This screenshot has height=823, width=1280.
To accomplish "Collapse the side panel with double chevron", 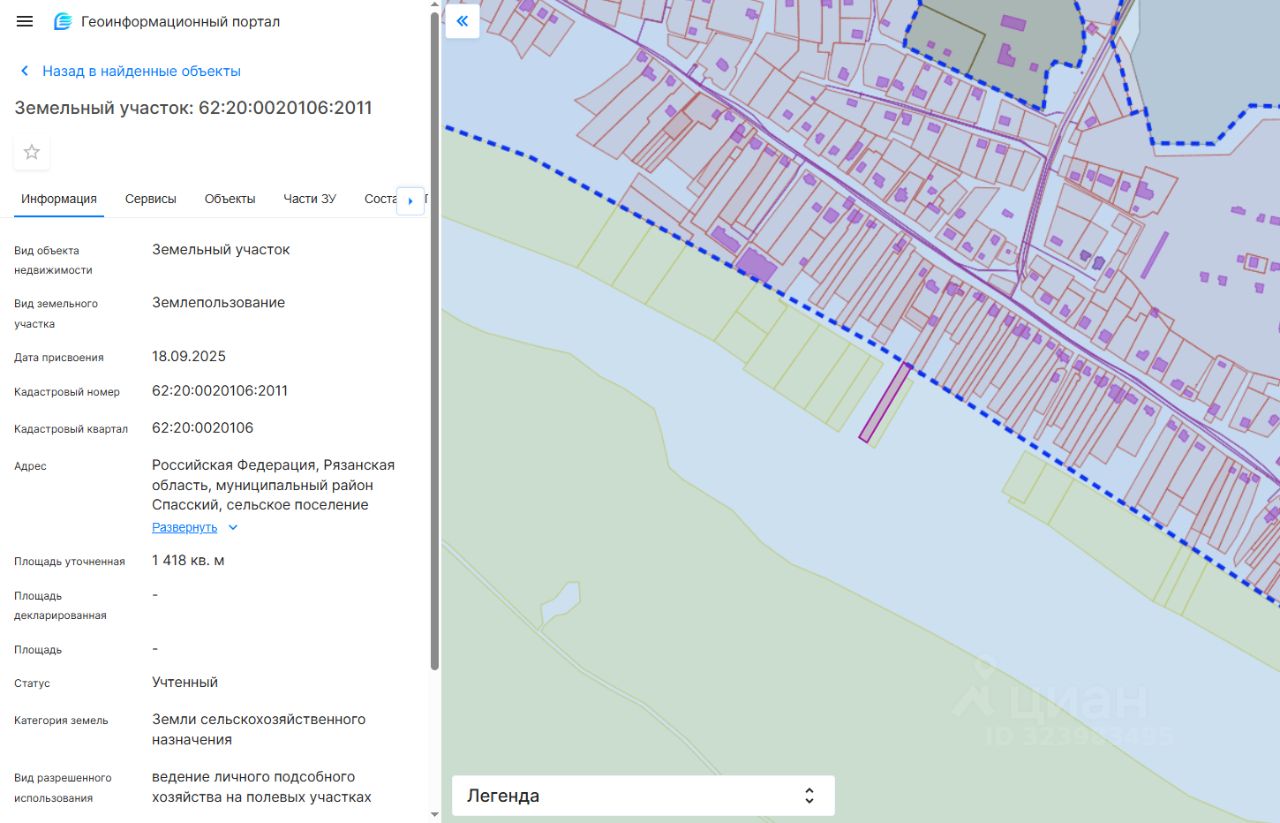I will pyautogui.click(x=462, y=21).
